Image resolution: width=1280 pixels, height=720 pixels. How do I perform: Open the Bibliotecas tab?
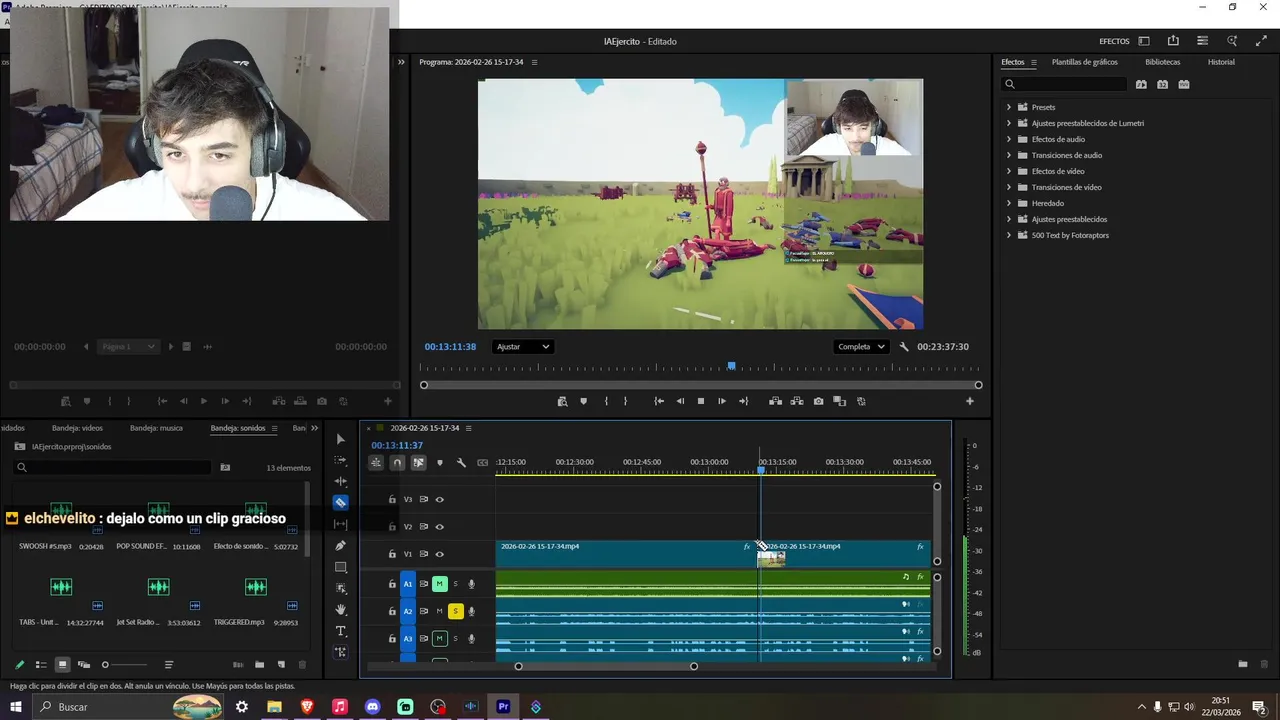[1163, 62]
